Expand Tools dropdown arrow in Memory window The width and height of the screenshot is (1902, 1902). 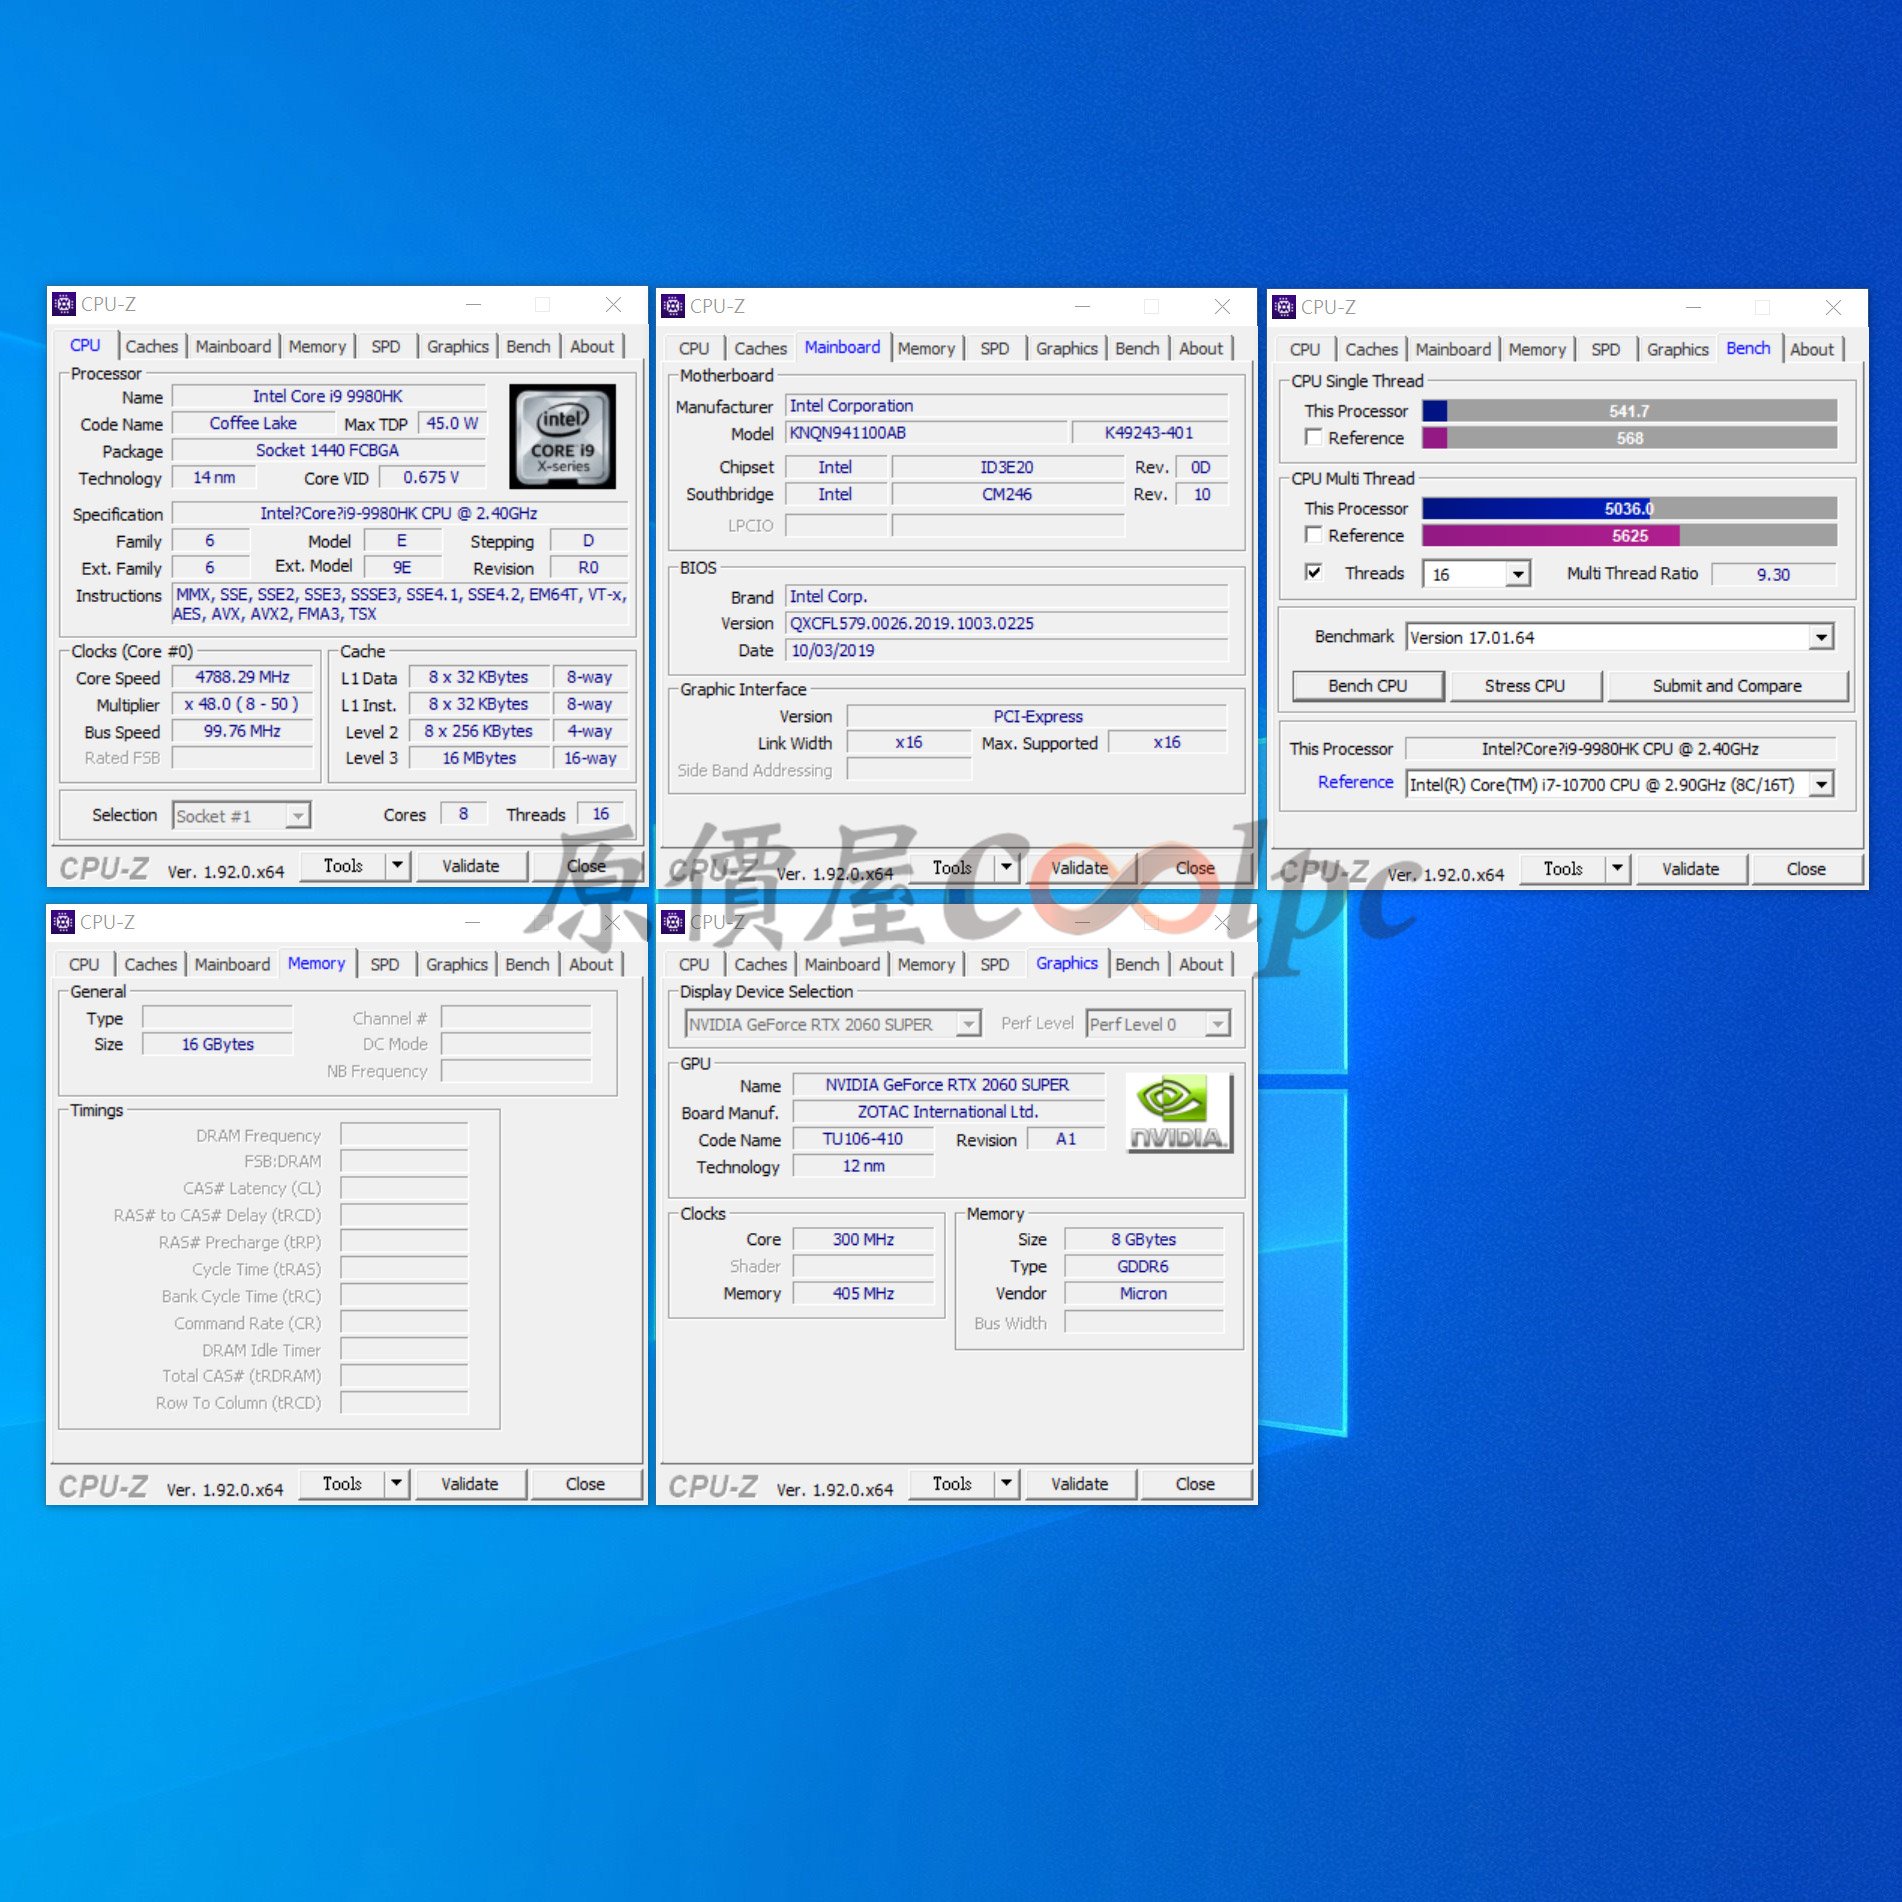pyautogui.click(x=397, y=1484)
